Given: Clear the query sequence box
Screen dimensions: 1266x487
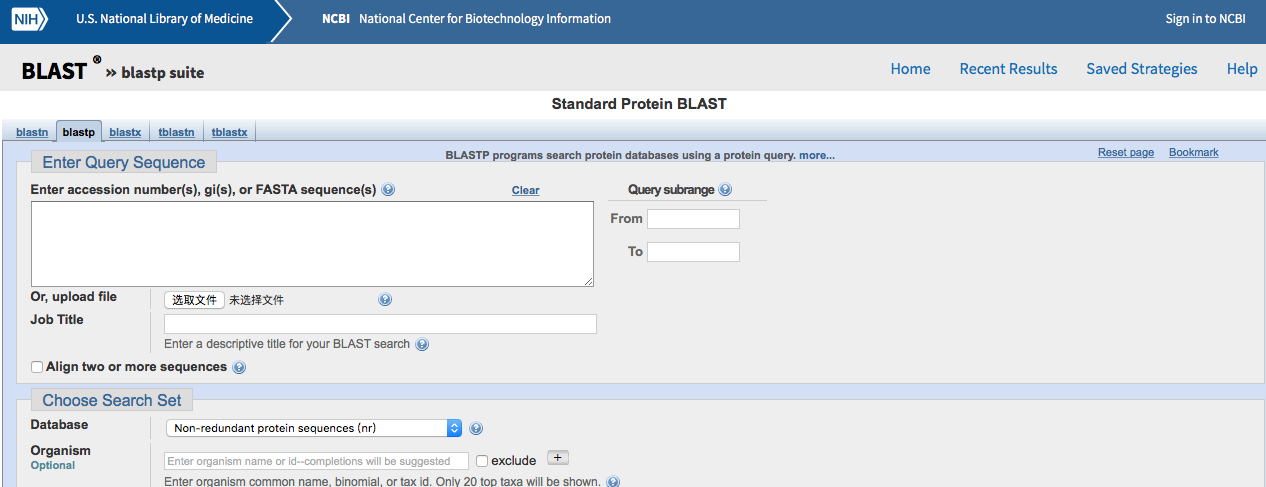Looking at the screenshot, I should tap(526, 190).
